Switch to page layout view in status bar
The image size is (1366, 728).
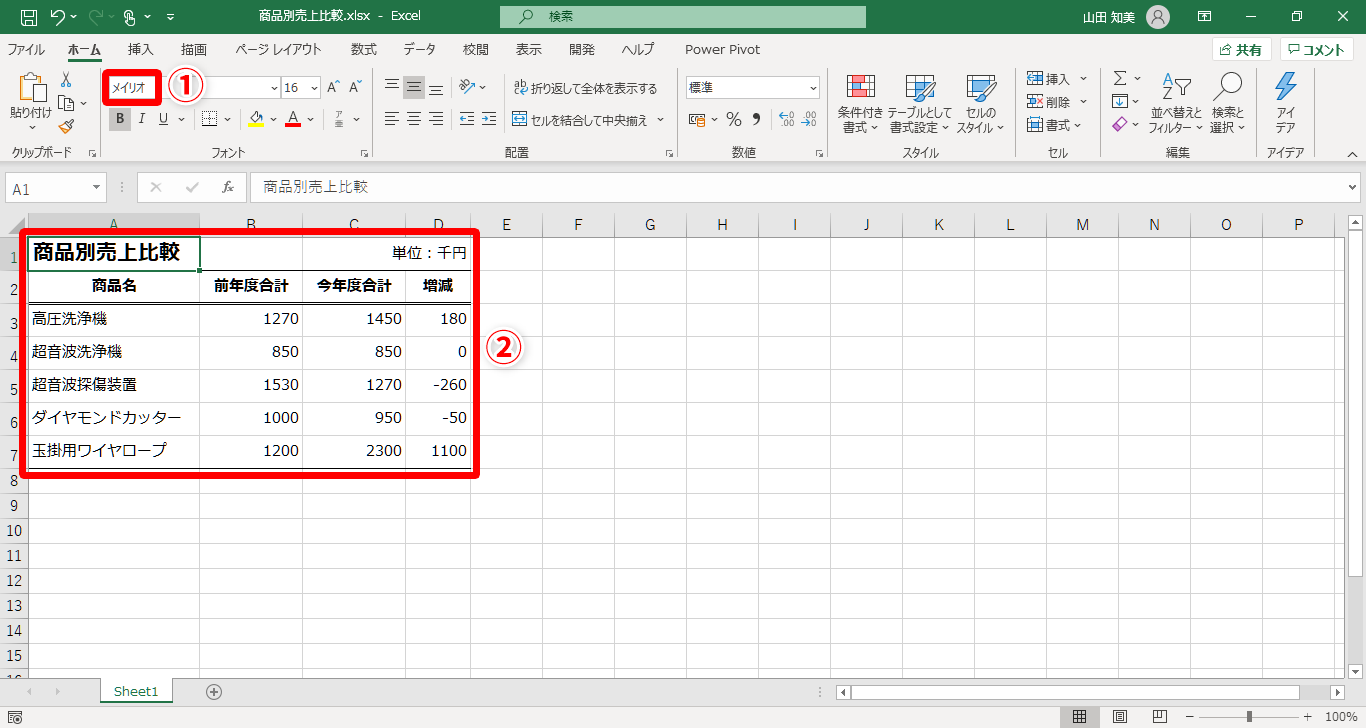coord(1120,716)
